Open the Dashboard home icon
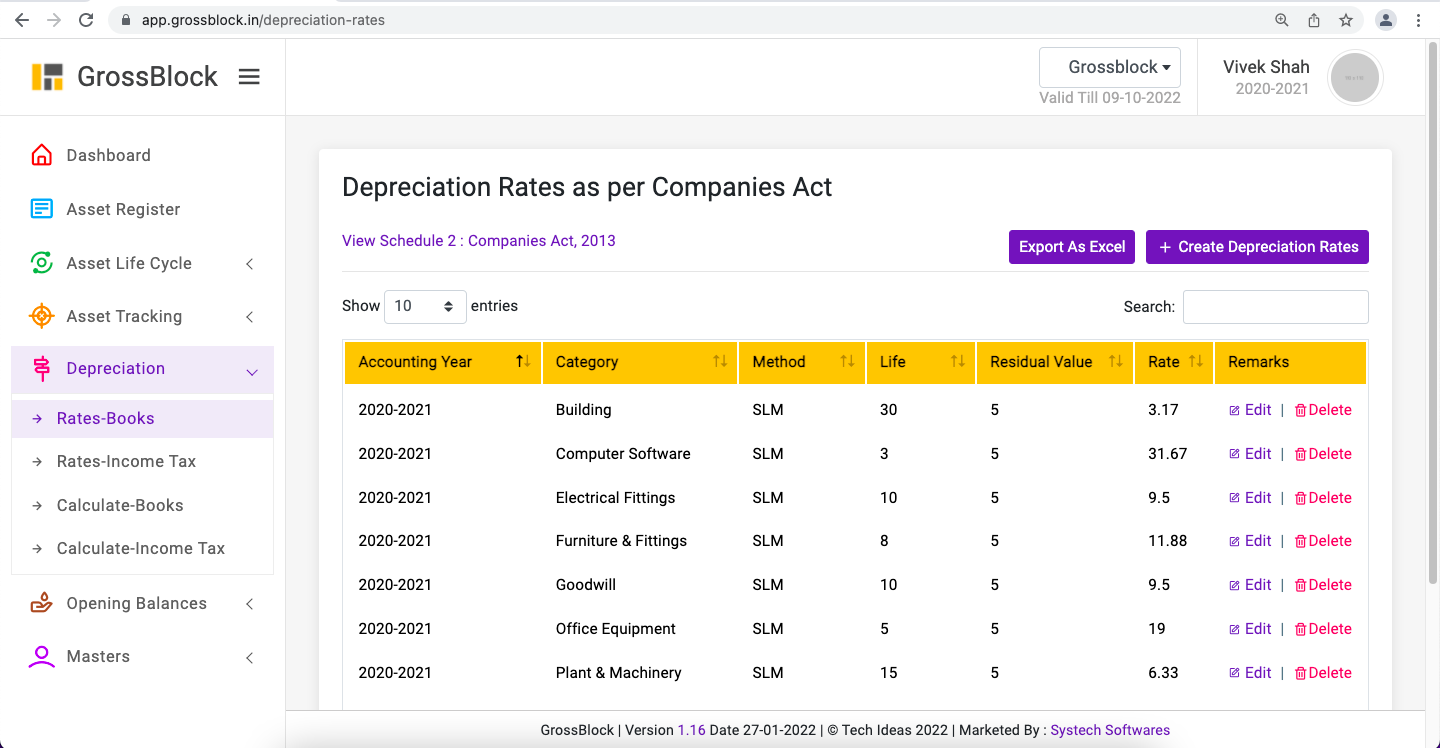1440x748 pixels. (41, 155)
